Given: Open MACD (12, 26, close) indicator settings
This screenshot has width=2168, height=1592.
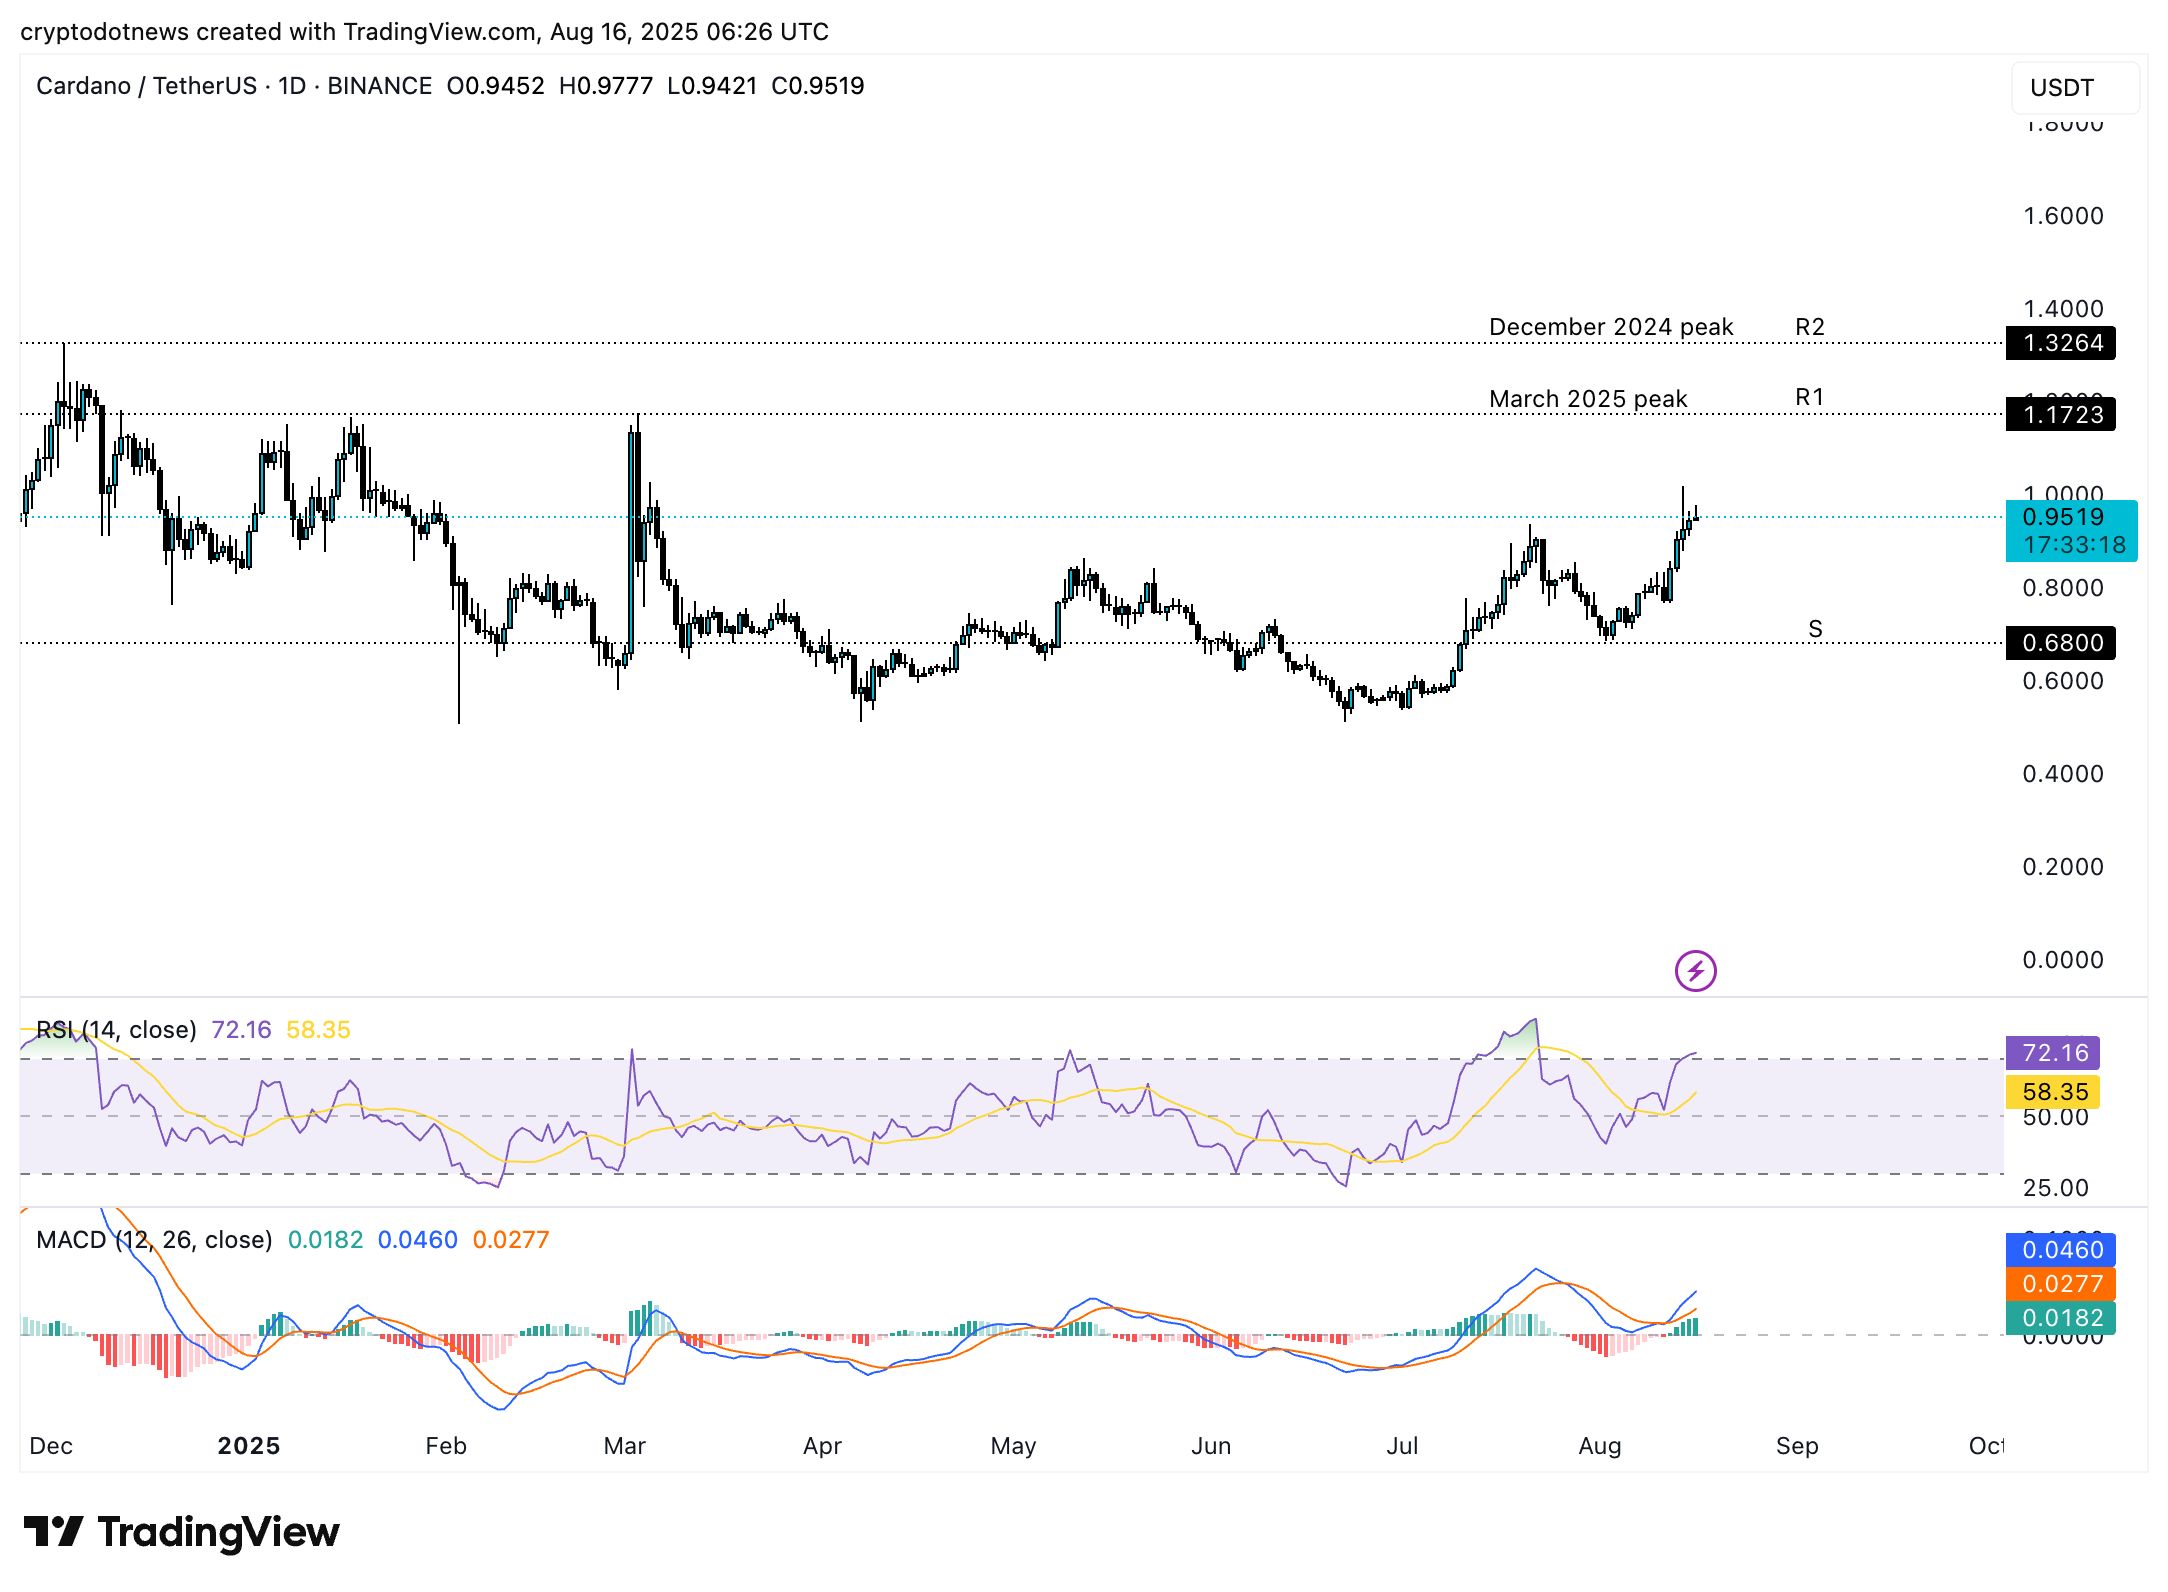Looking at the screenshot, I should coord(153,1240).
